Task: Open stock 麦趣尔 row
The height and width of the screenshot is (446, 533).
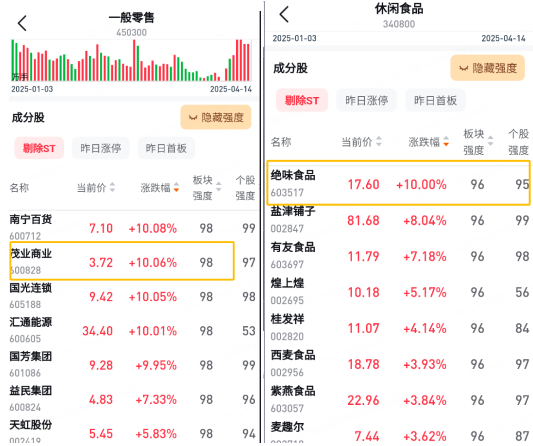Action: click(400, 432)
